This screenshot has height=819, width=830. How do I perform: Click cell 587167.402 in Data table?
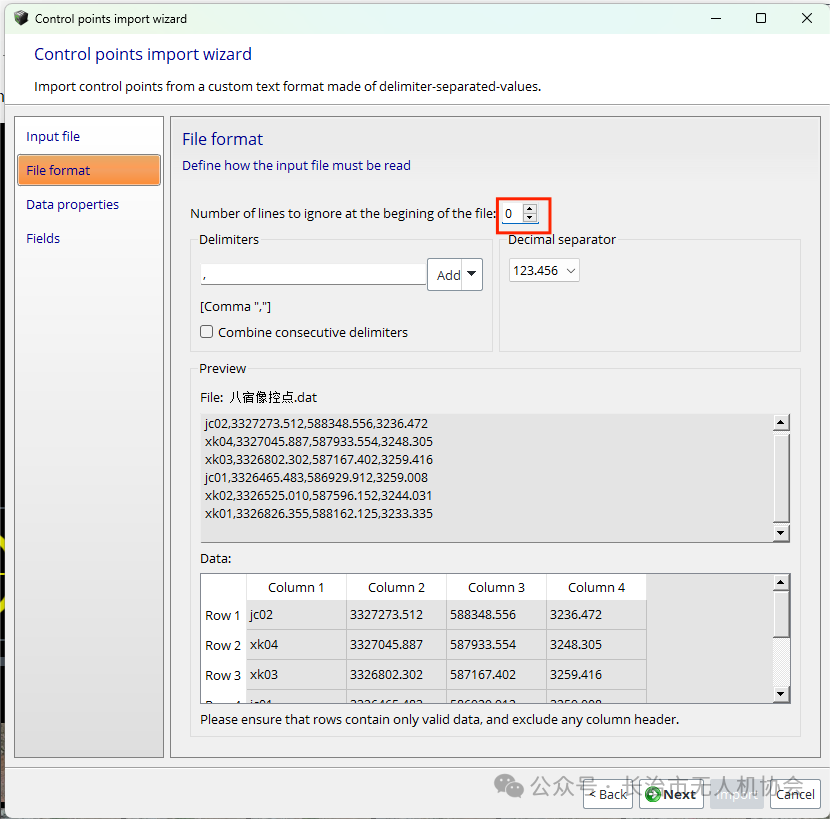point(496,674)
